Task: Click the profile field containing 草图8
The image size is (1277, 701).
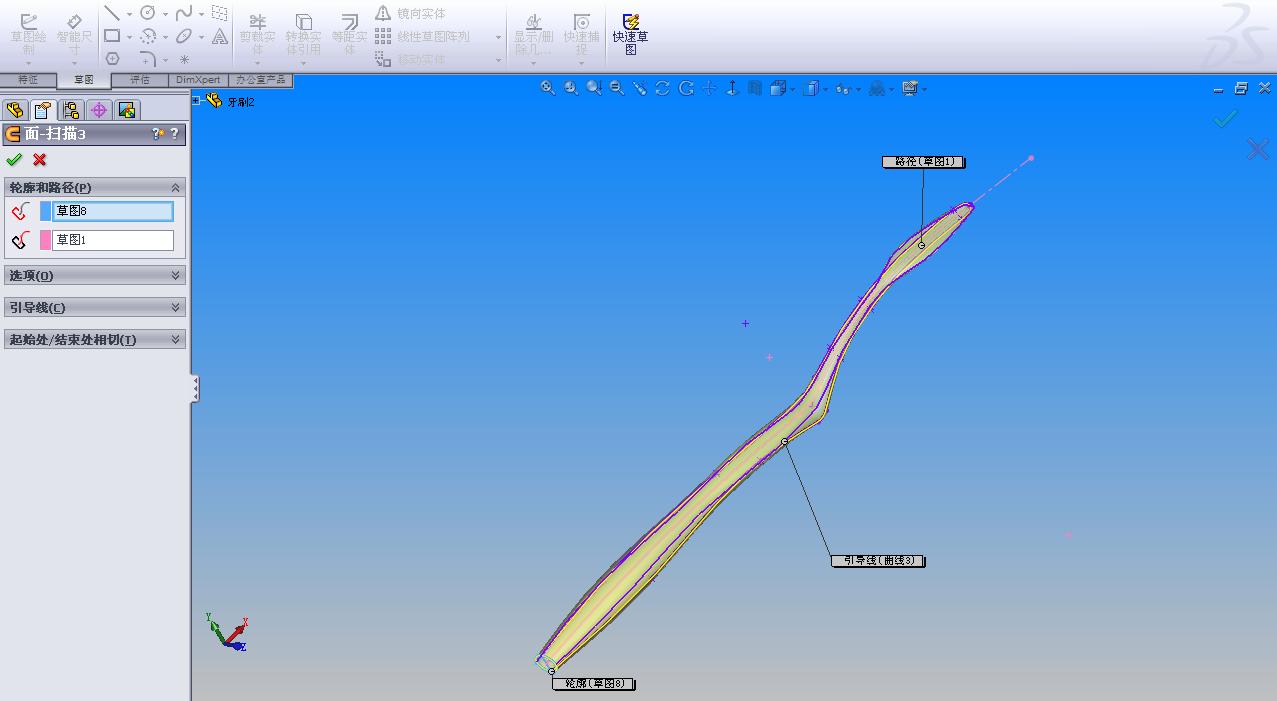Action: [x=112, y=211]
